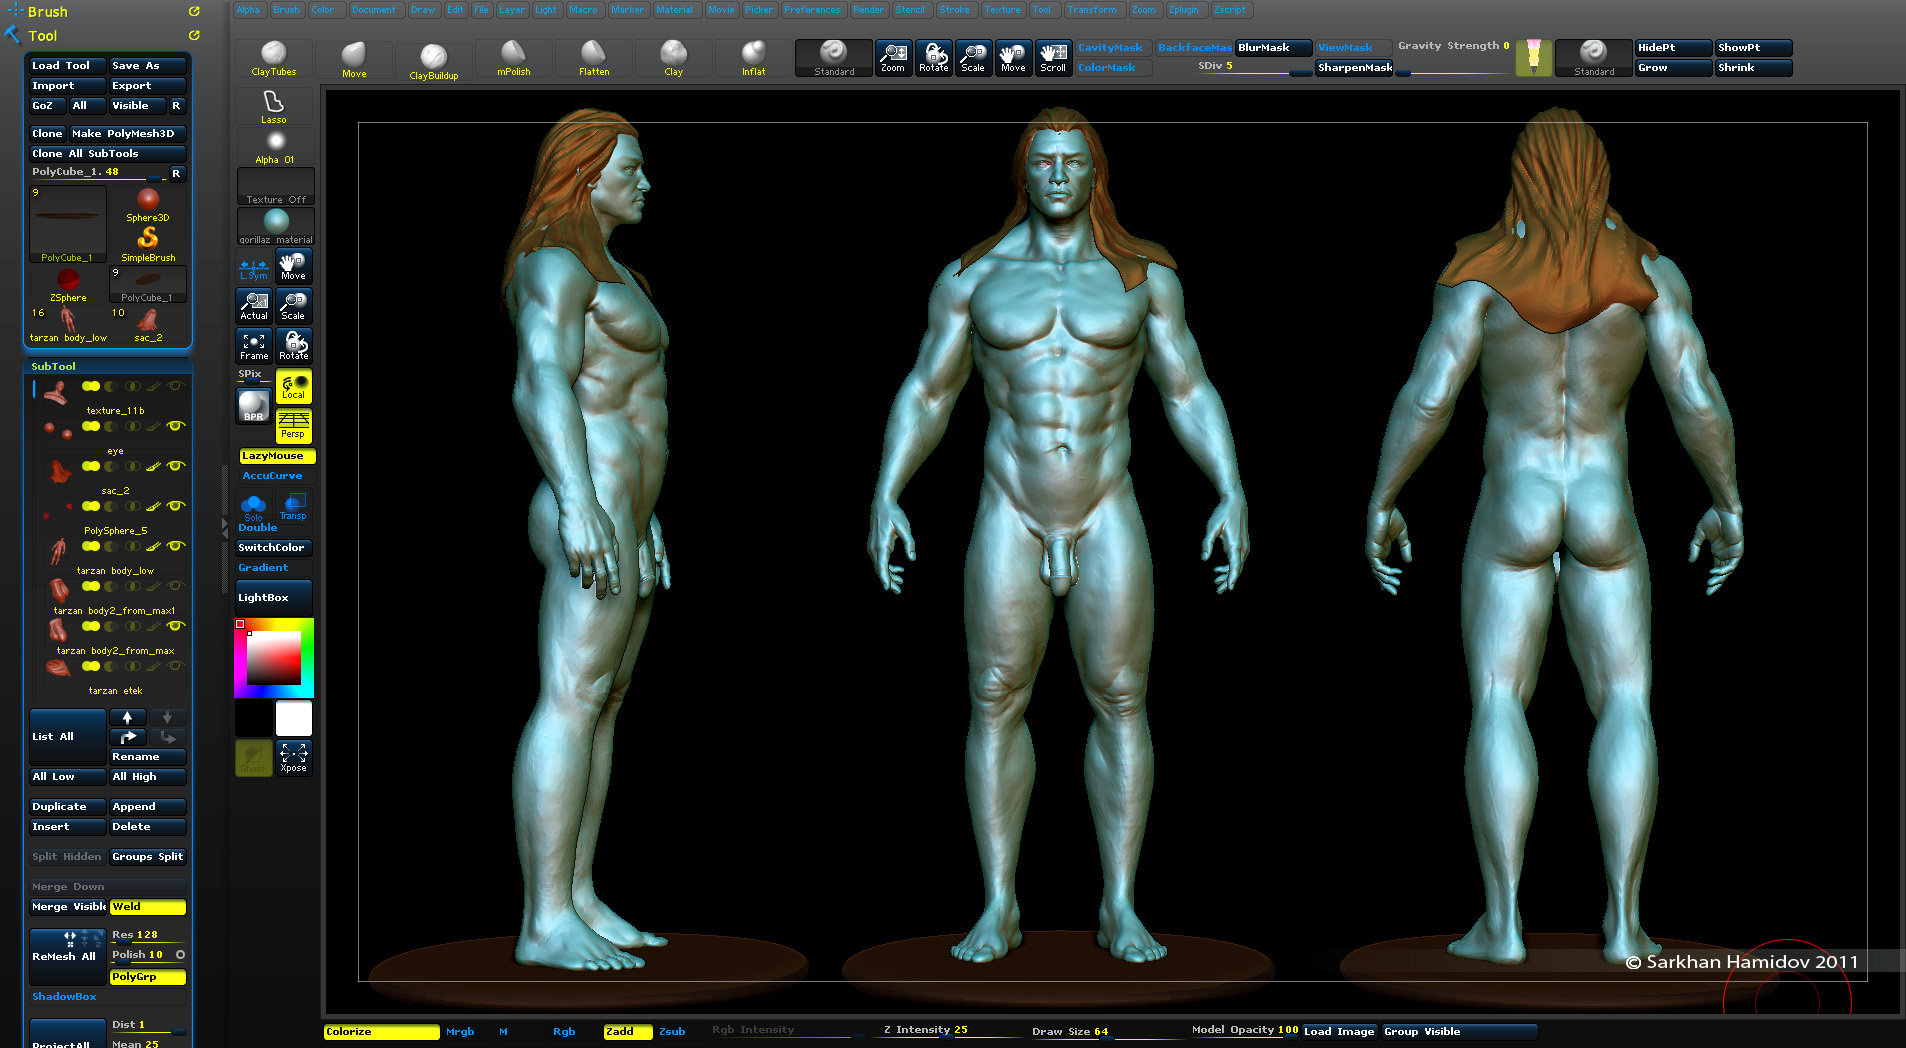The width and height of the screenshot is (1906, 1048).
Task: Toggle Zadd at the bottom bar
Action: 628,1031
